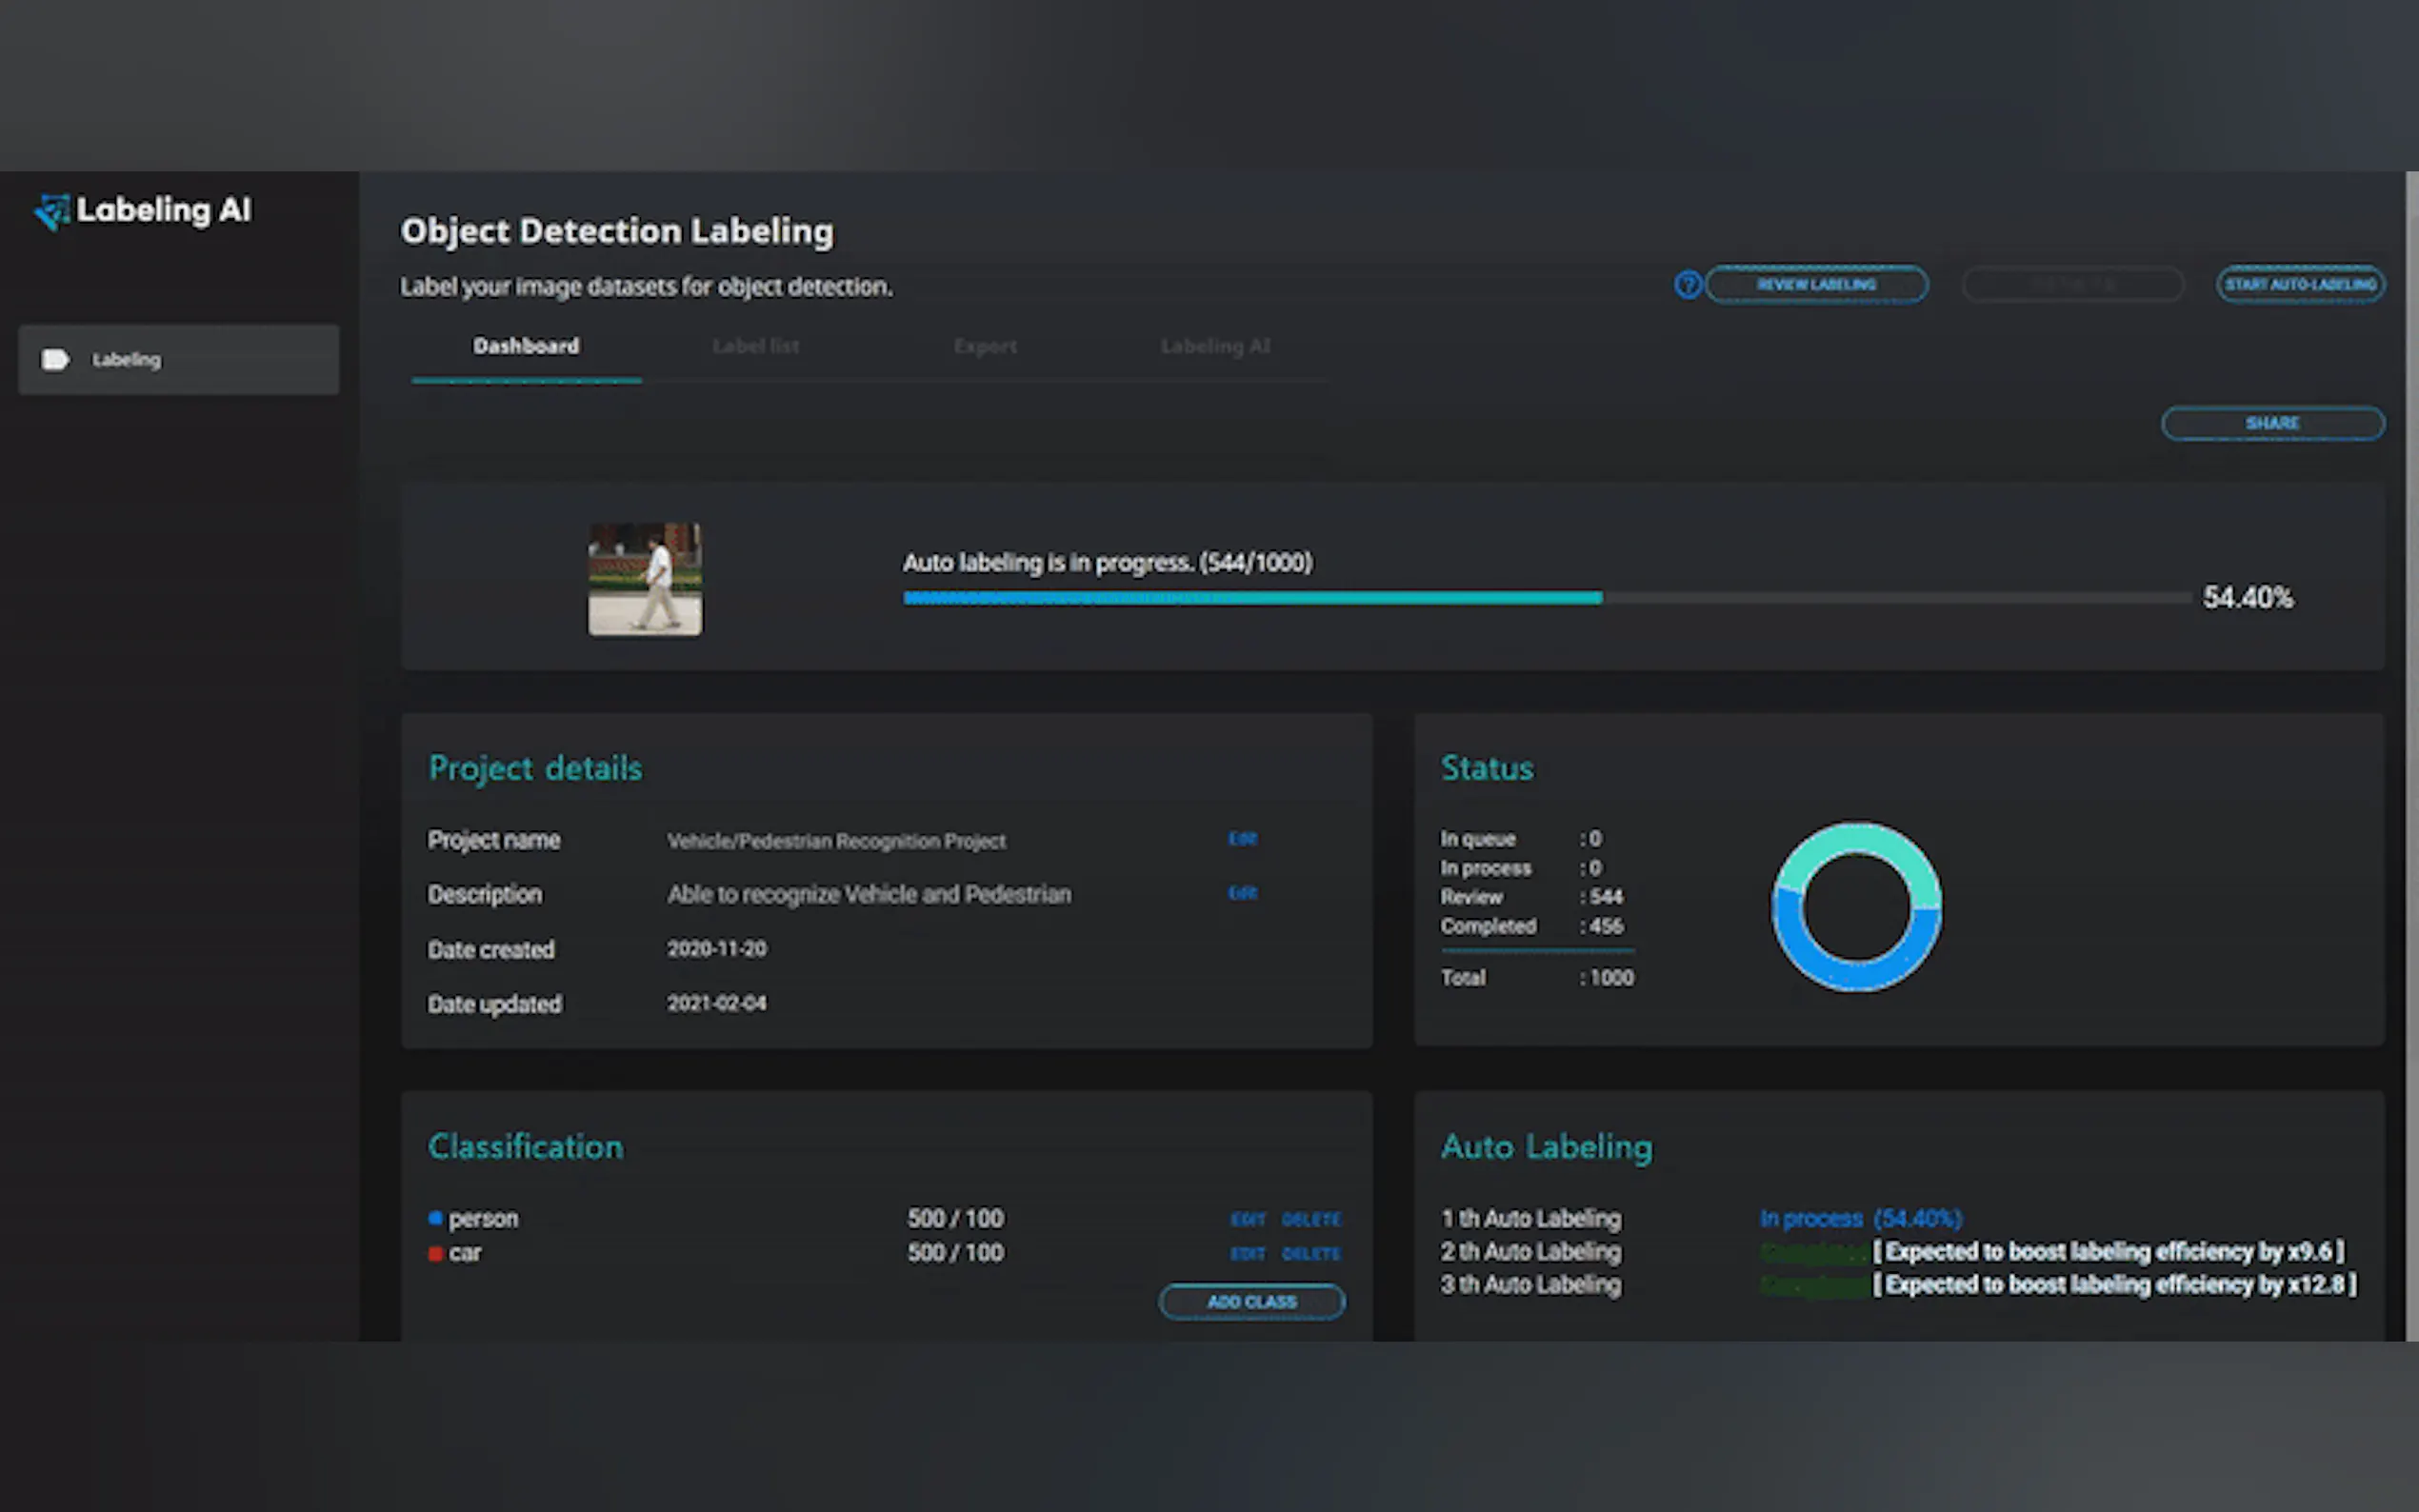Click the Share button

click(2272, 423)
